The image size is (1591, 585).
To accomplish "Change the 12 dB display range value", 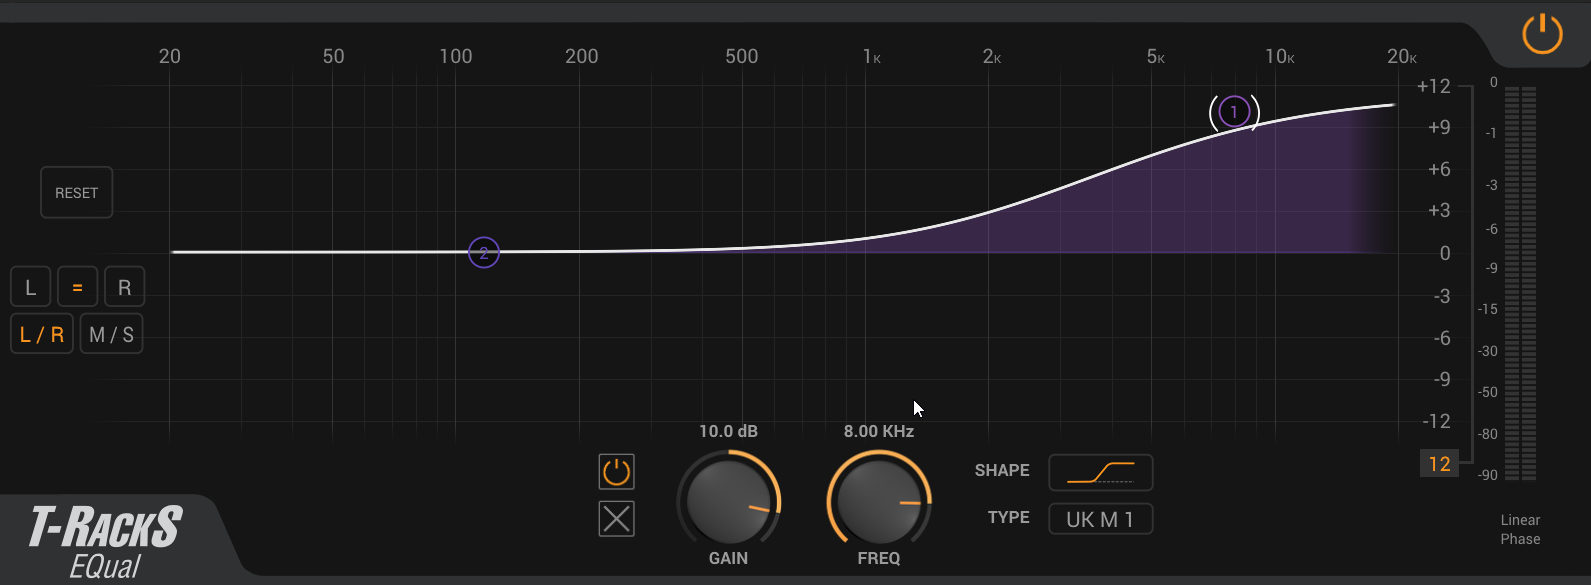I will click(1439, 464).
